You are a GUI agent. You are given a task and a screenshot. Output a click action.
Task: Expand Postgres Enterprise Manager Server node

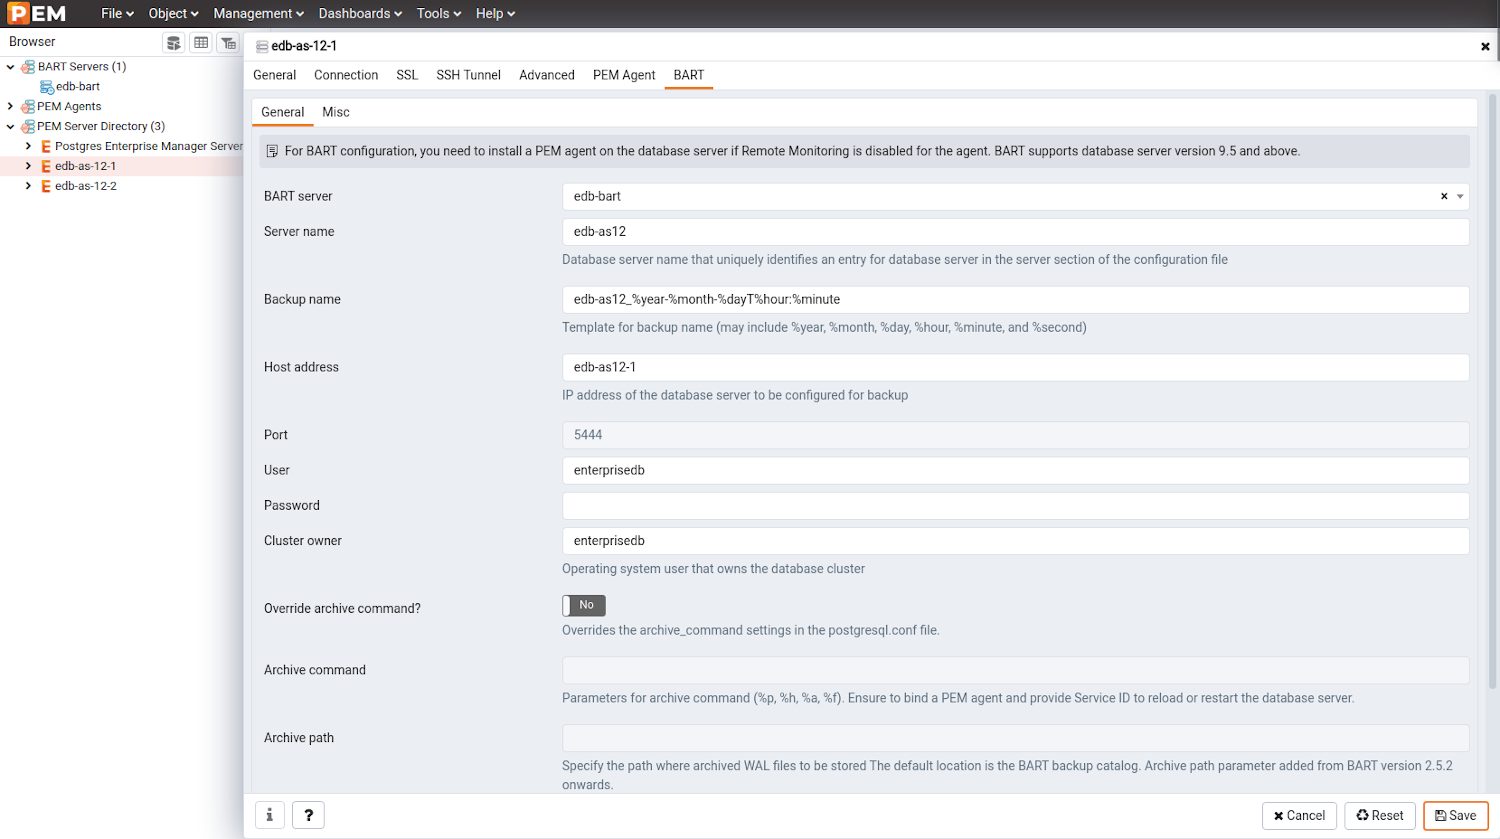[28, 147]
